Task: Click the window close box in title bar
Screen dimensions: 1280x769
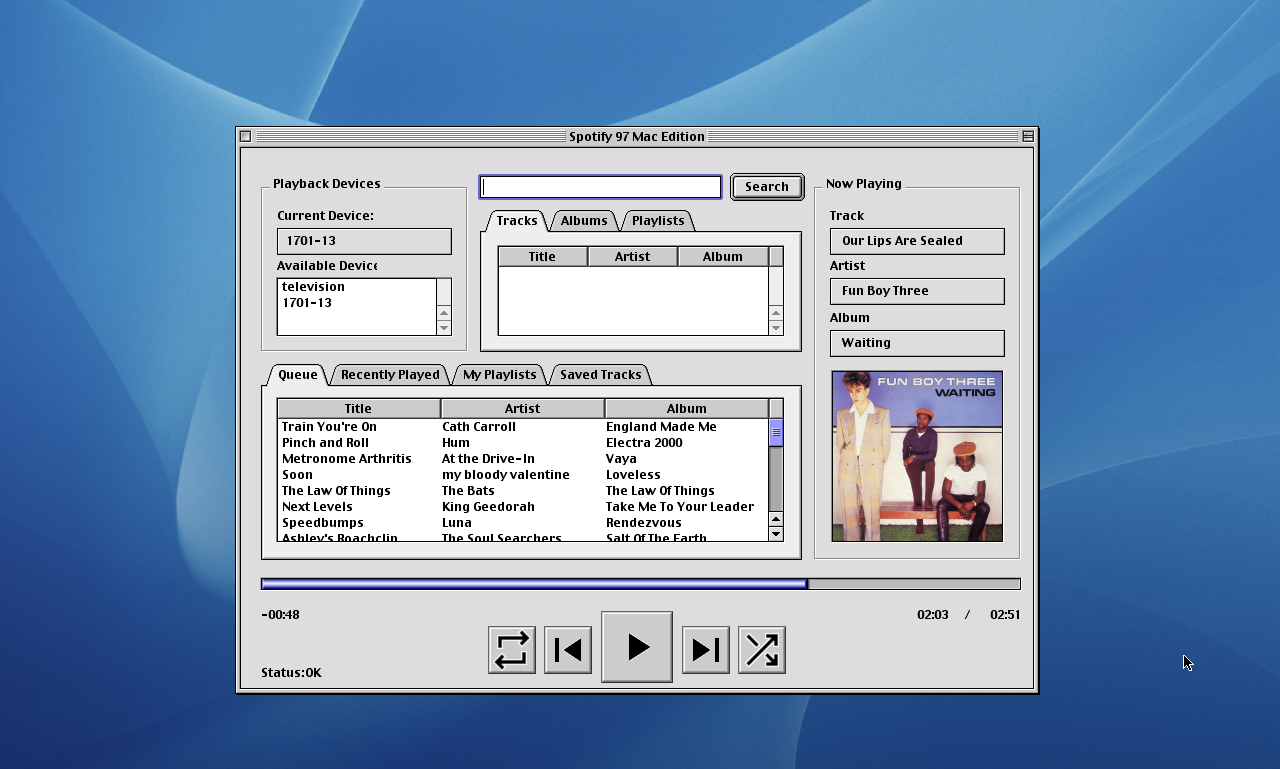Action: (x=245, y=137)
